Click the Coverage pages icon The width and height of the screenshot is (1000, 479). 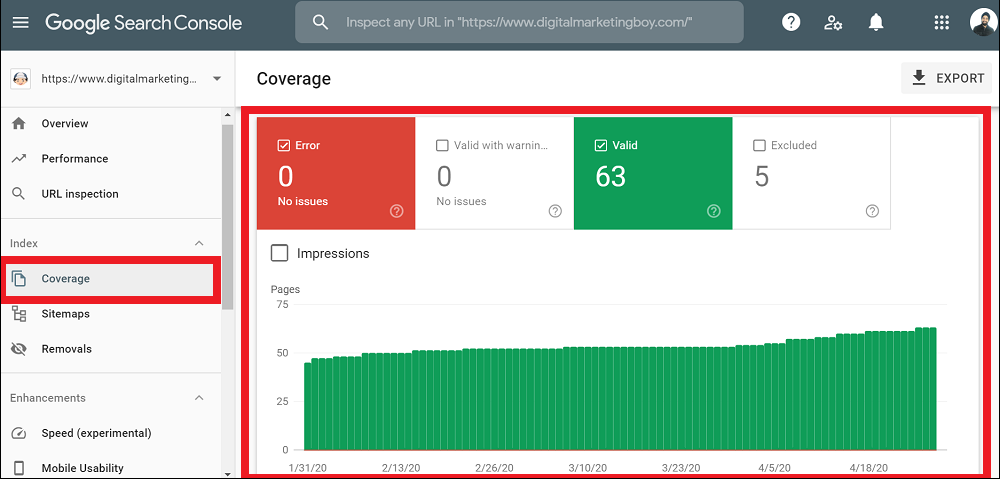coord(19,279)
